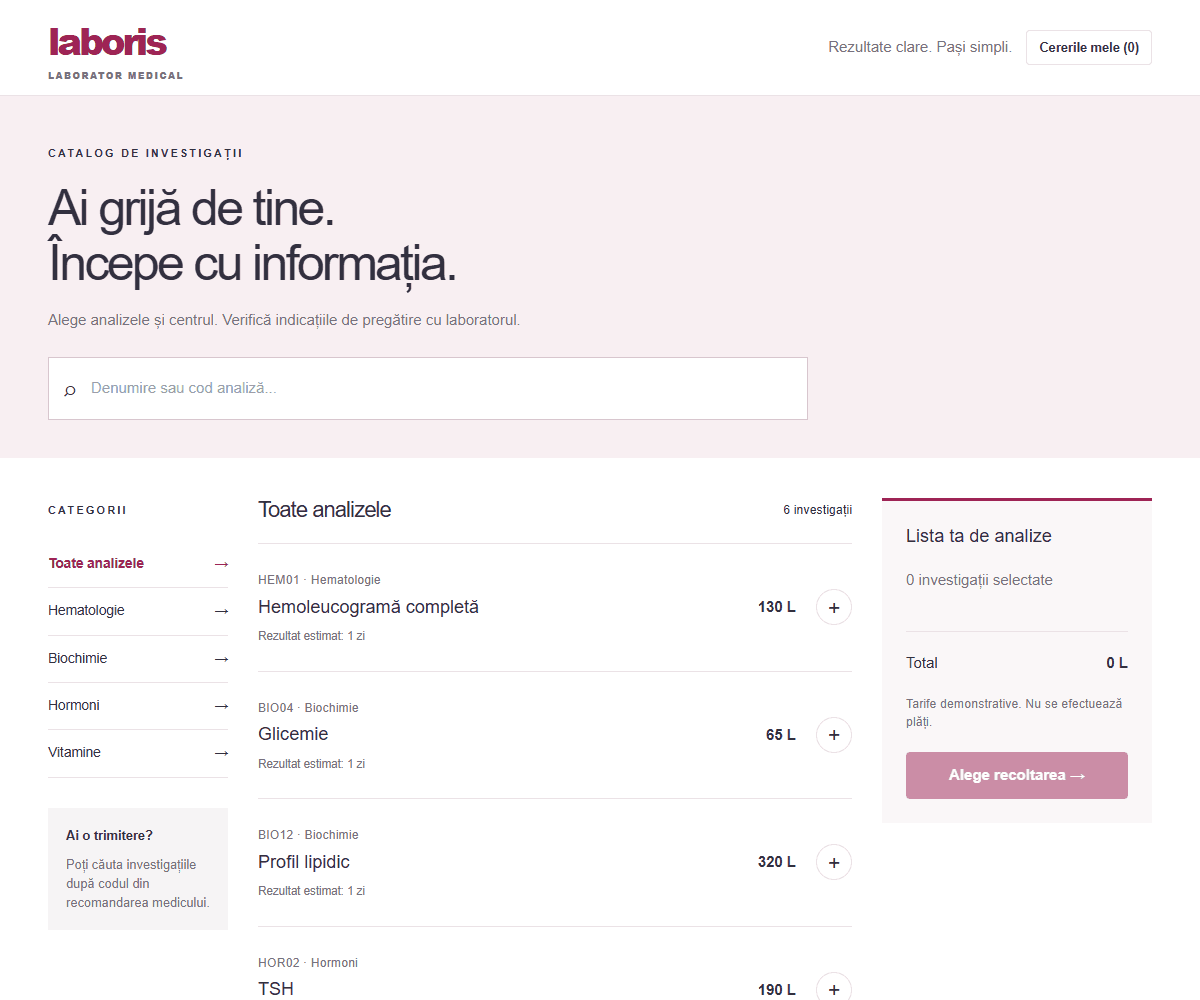
Task: Click the HOR02 · Hormoni code label
Action: click(x=308, y=963)
